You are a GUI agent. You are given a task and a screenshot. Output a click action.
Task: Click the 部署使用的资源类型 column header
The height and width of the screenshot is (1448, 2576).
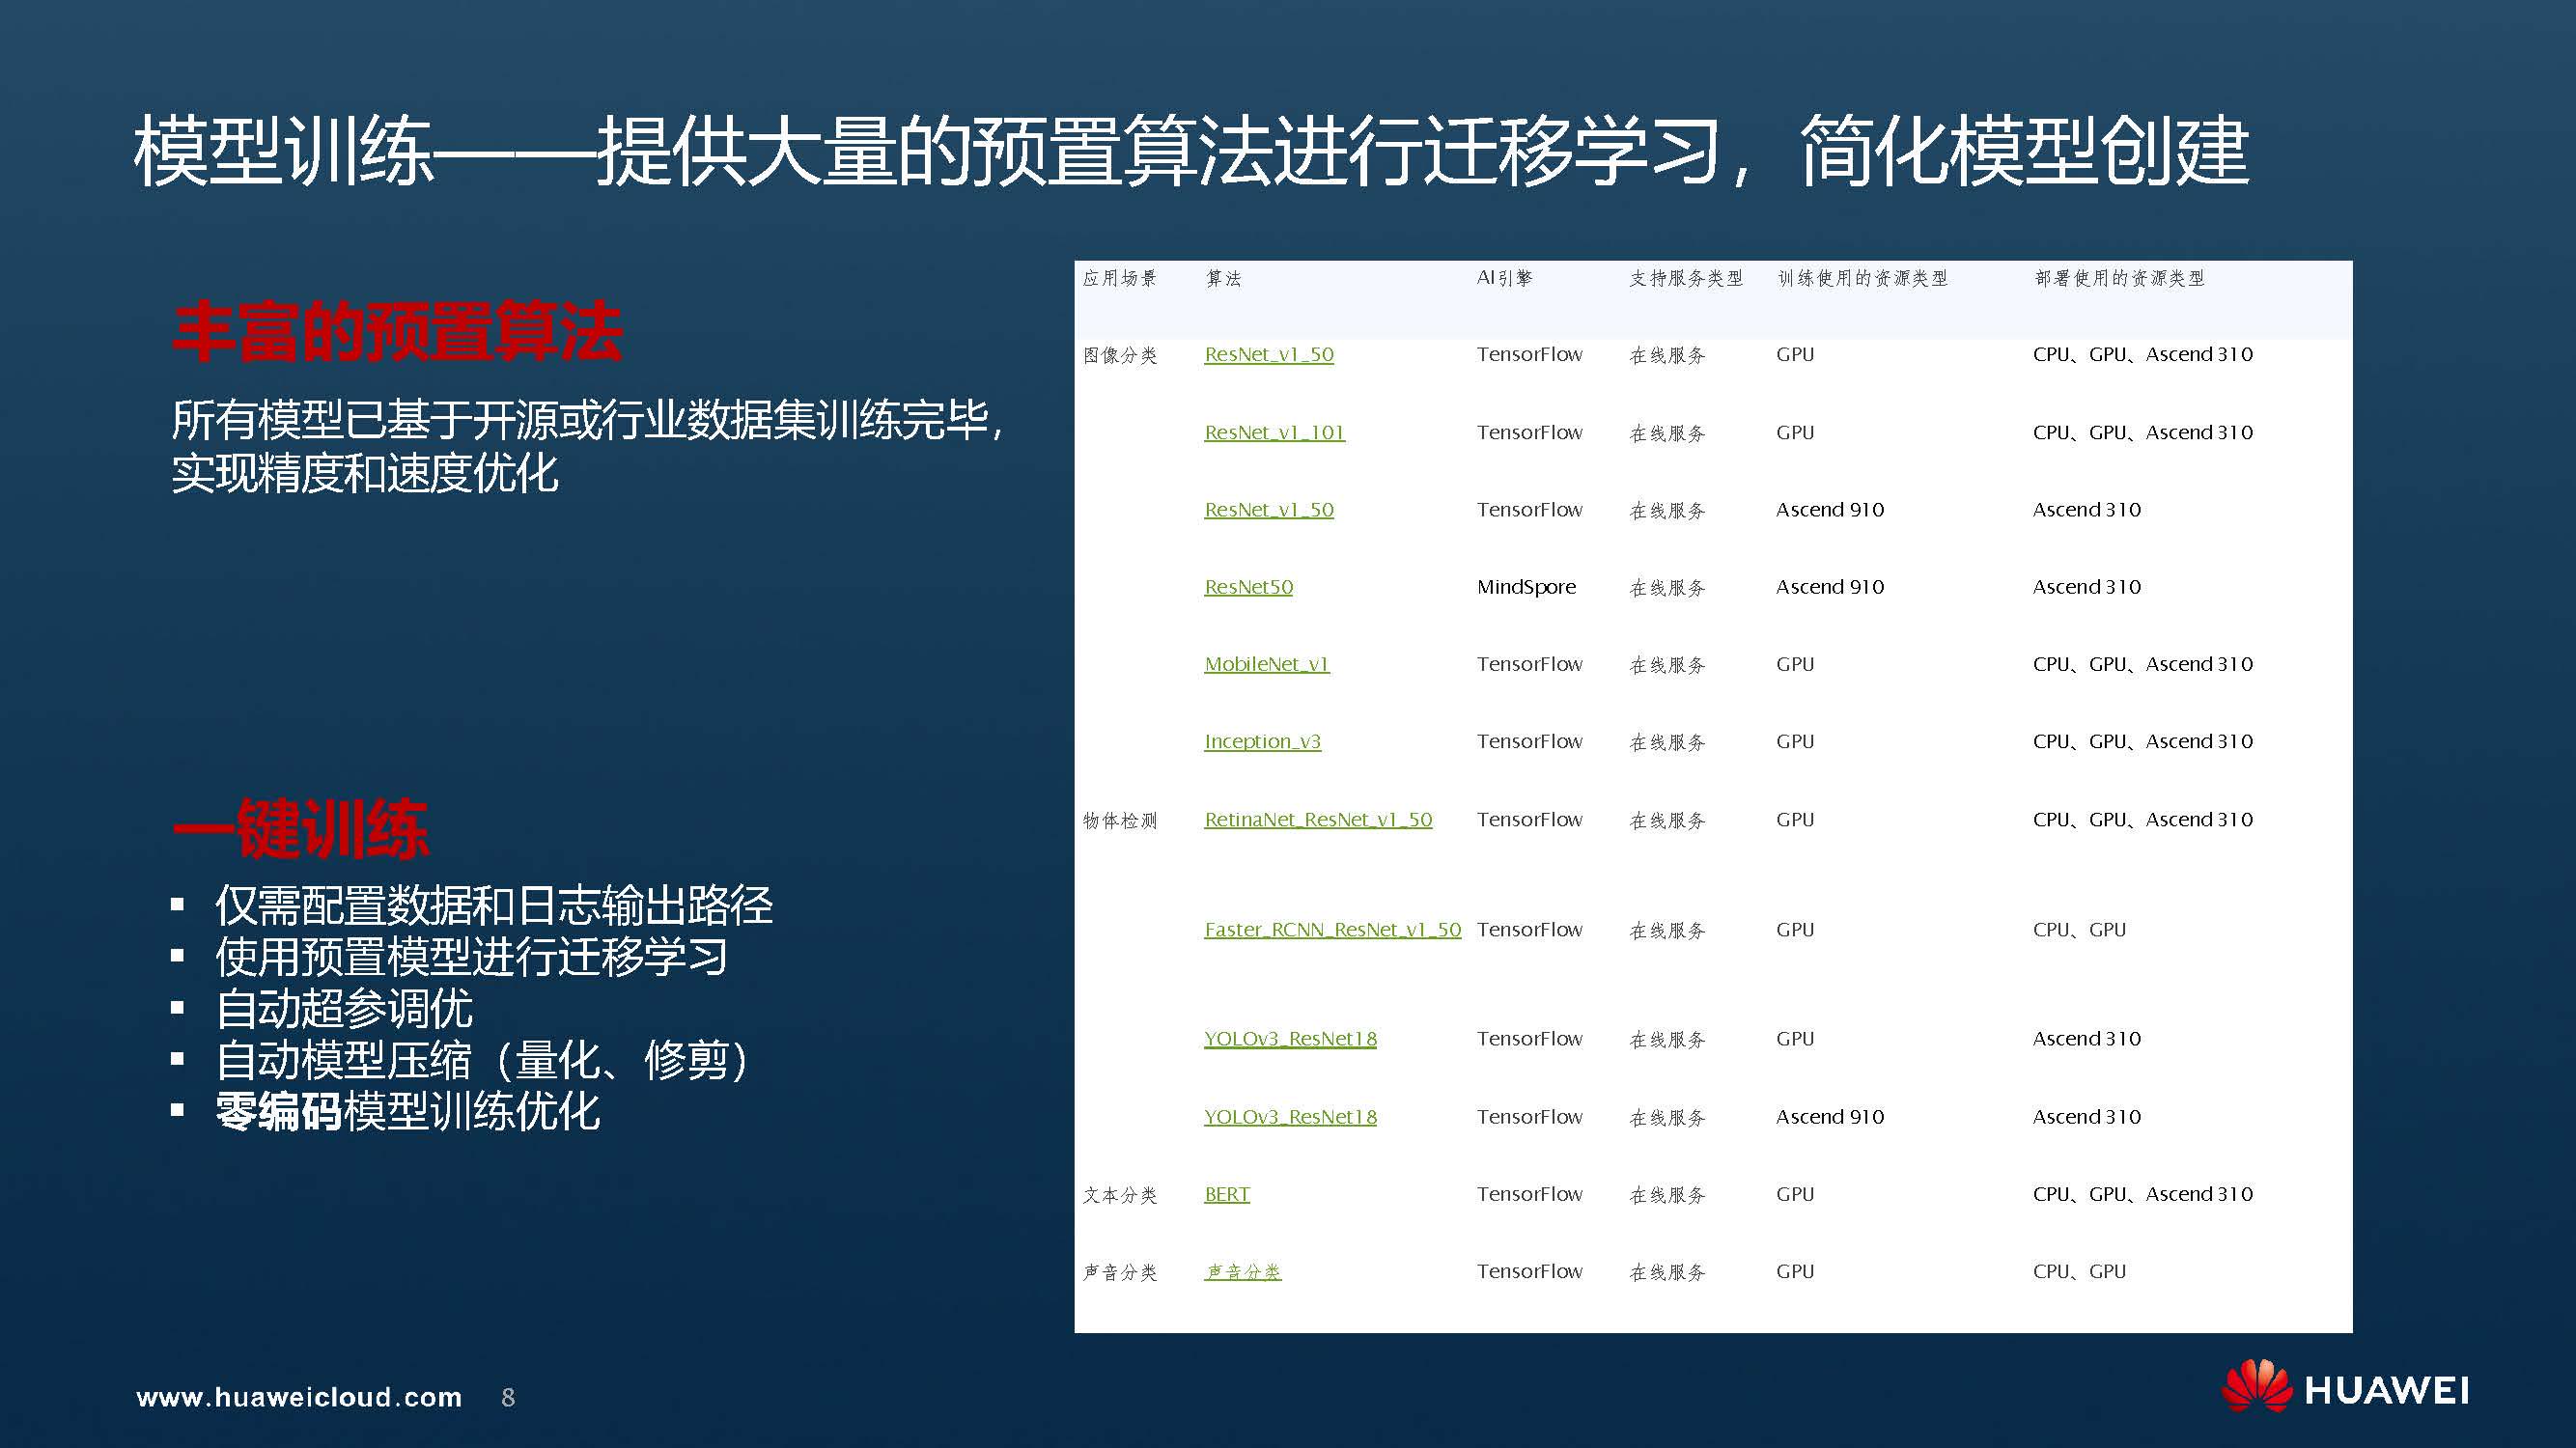2119,278
